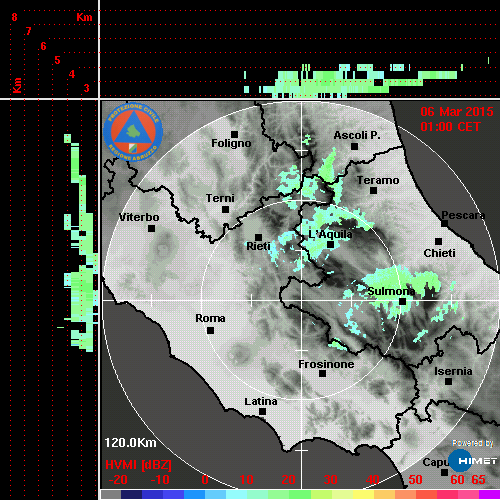
Task: Click the HIMET logo
Action: (x=472, y=461)
